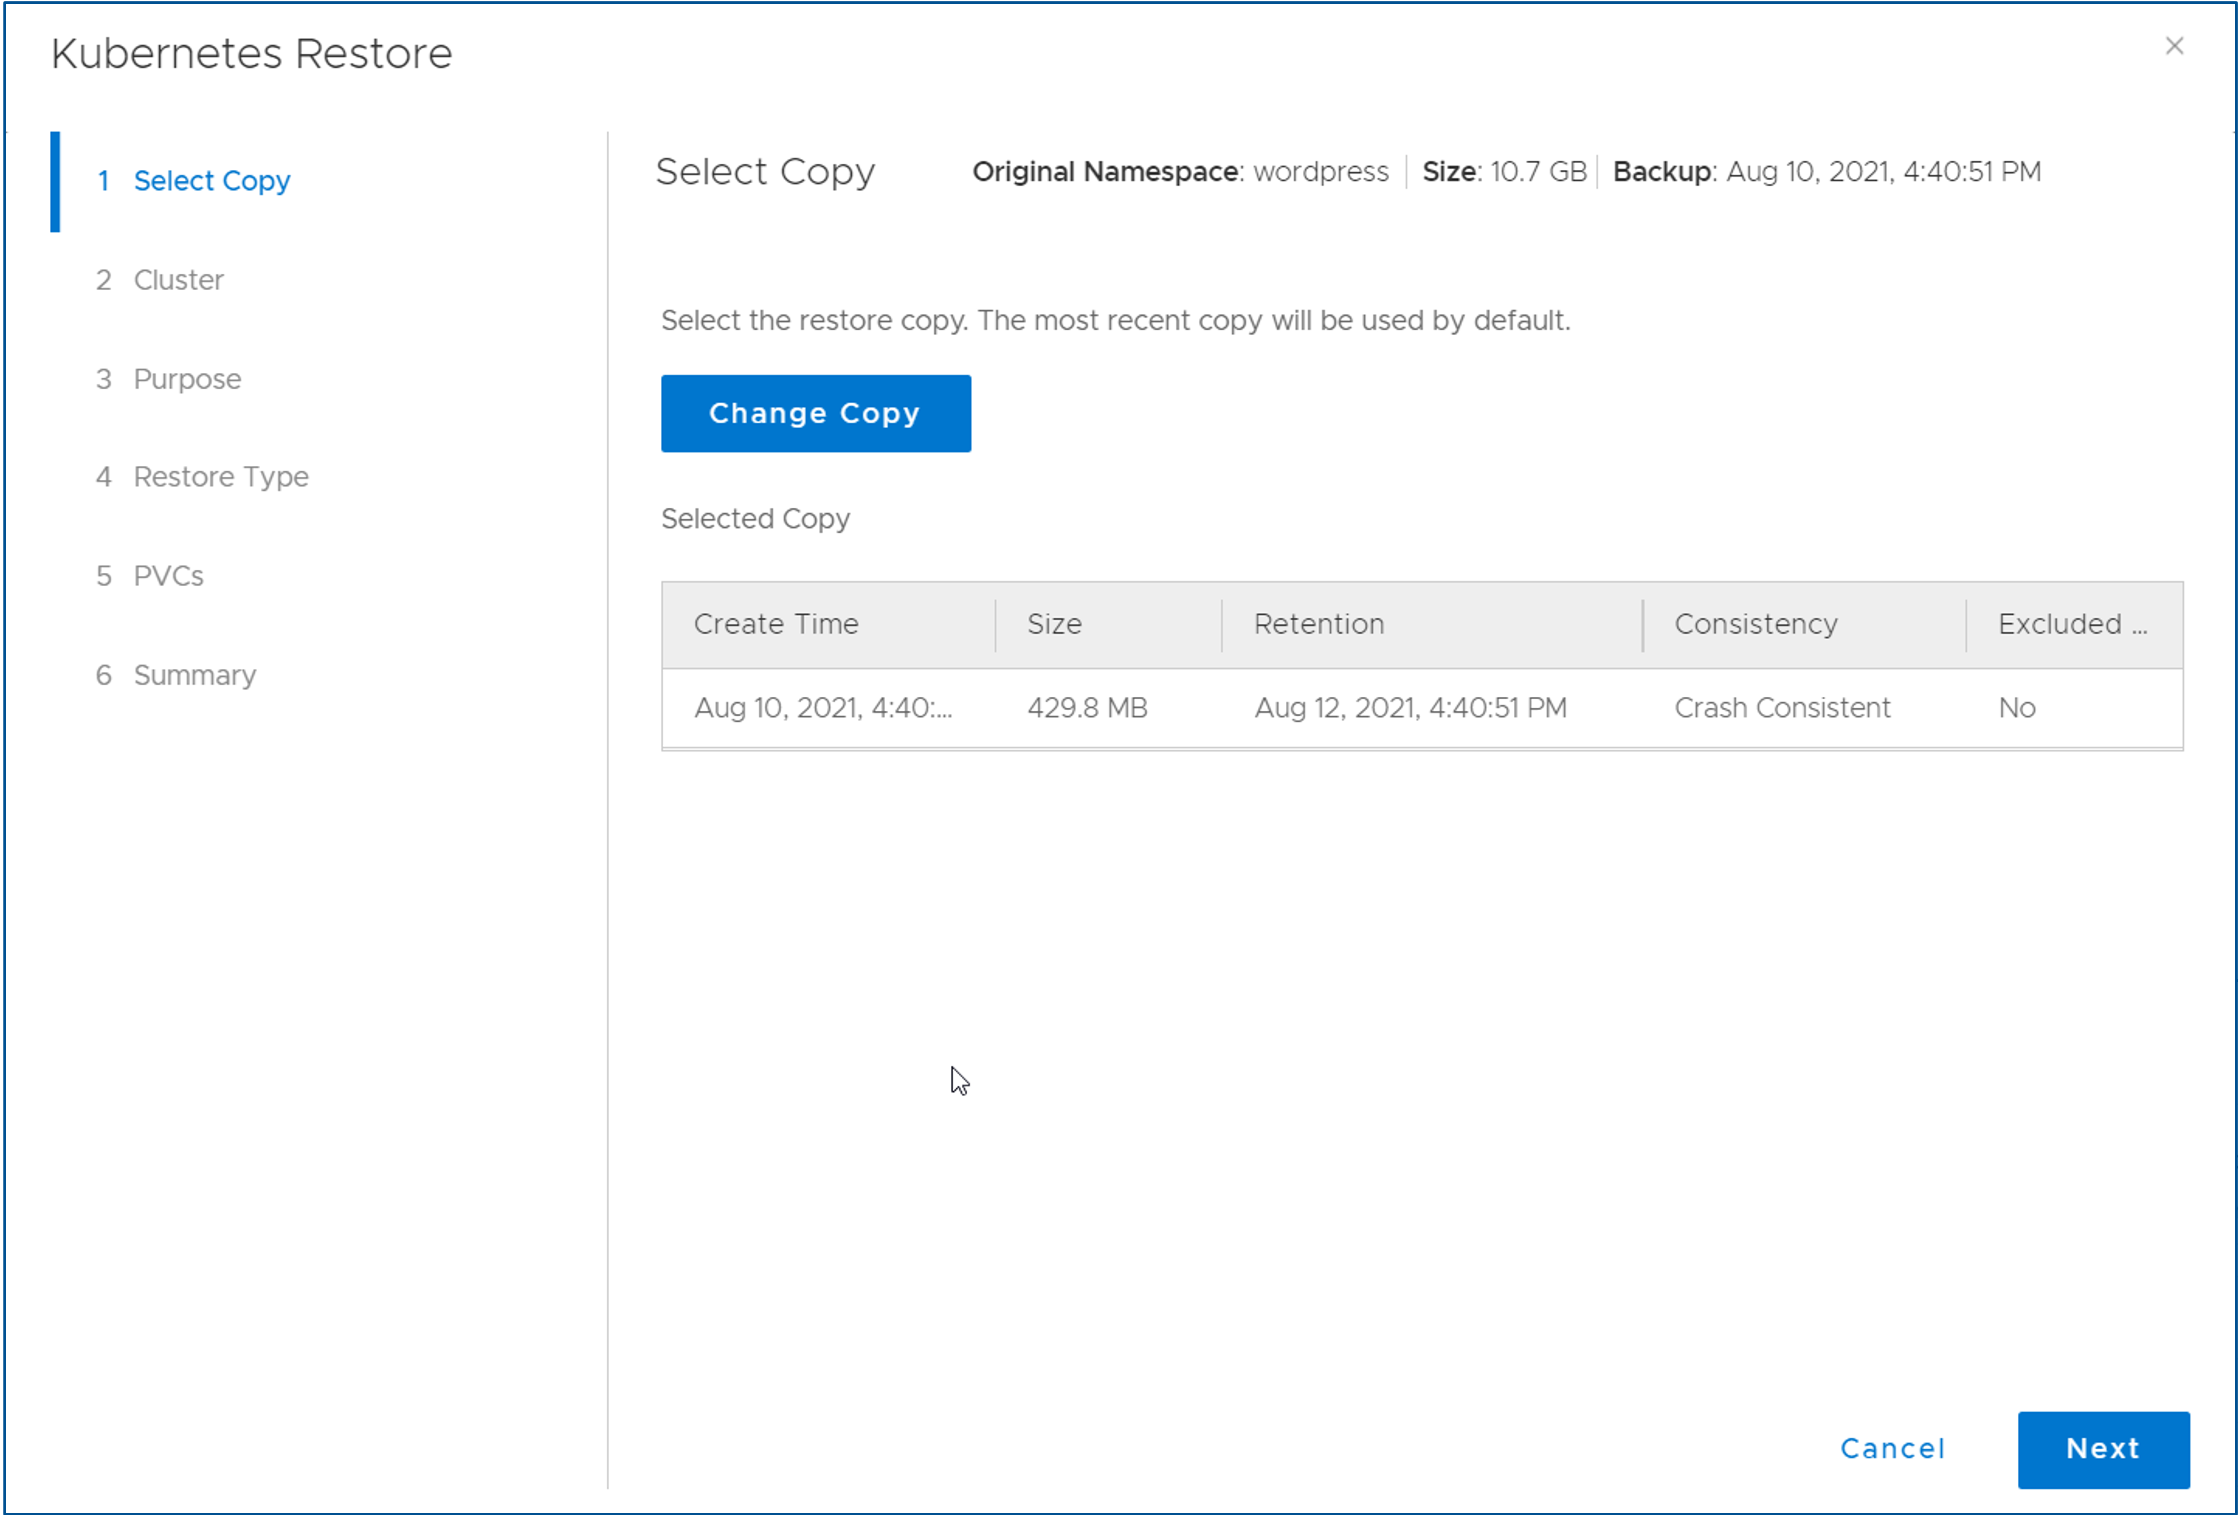Select the Select Copy wizard step
The height and width of the screenshot is (1515, 2238).
point(212,181)
